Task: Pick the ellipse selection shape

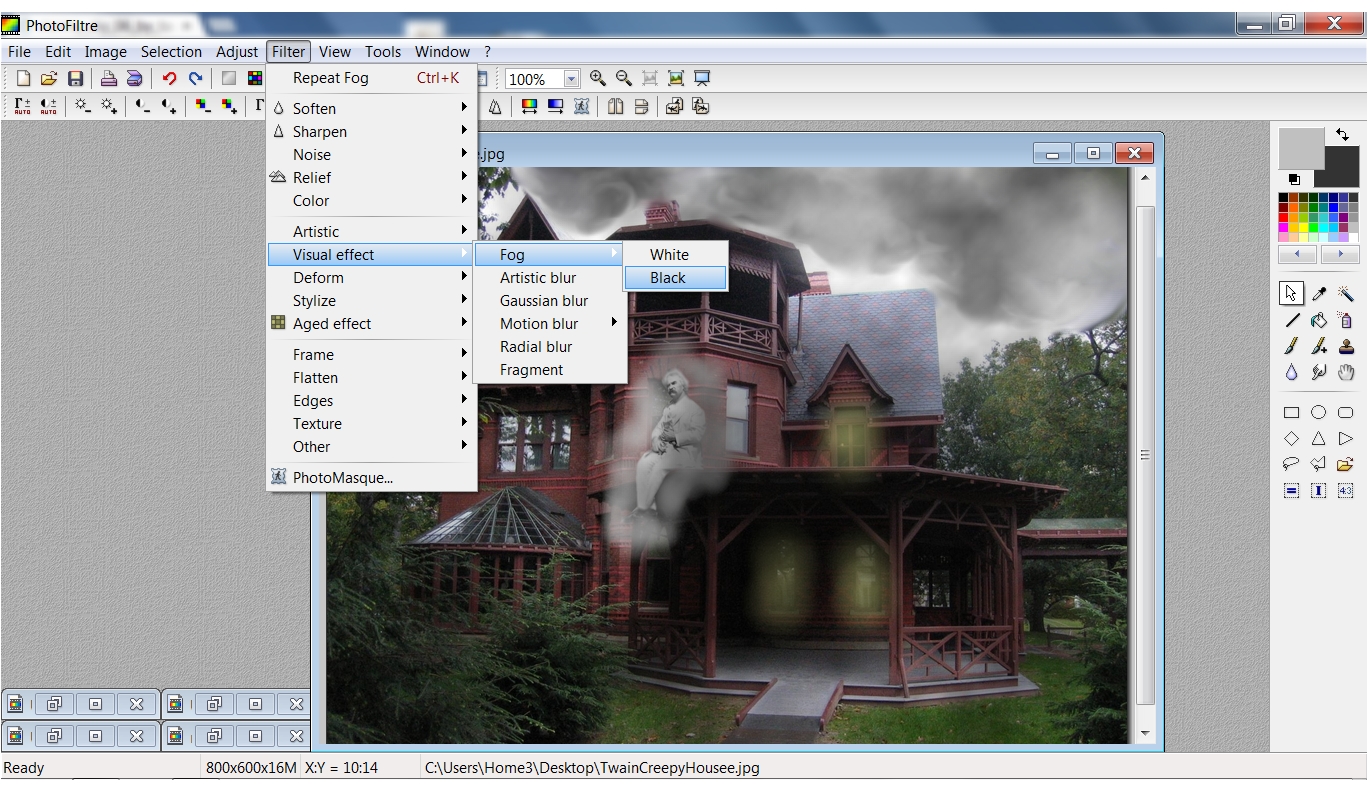Action: 1318,412
